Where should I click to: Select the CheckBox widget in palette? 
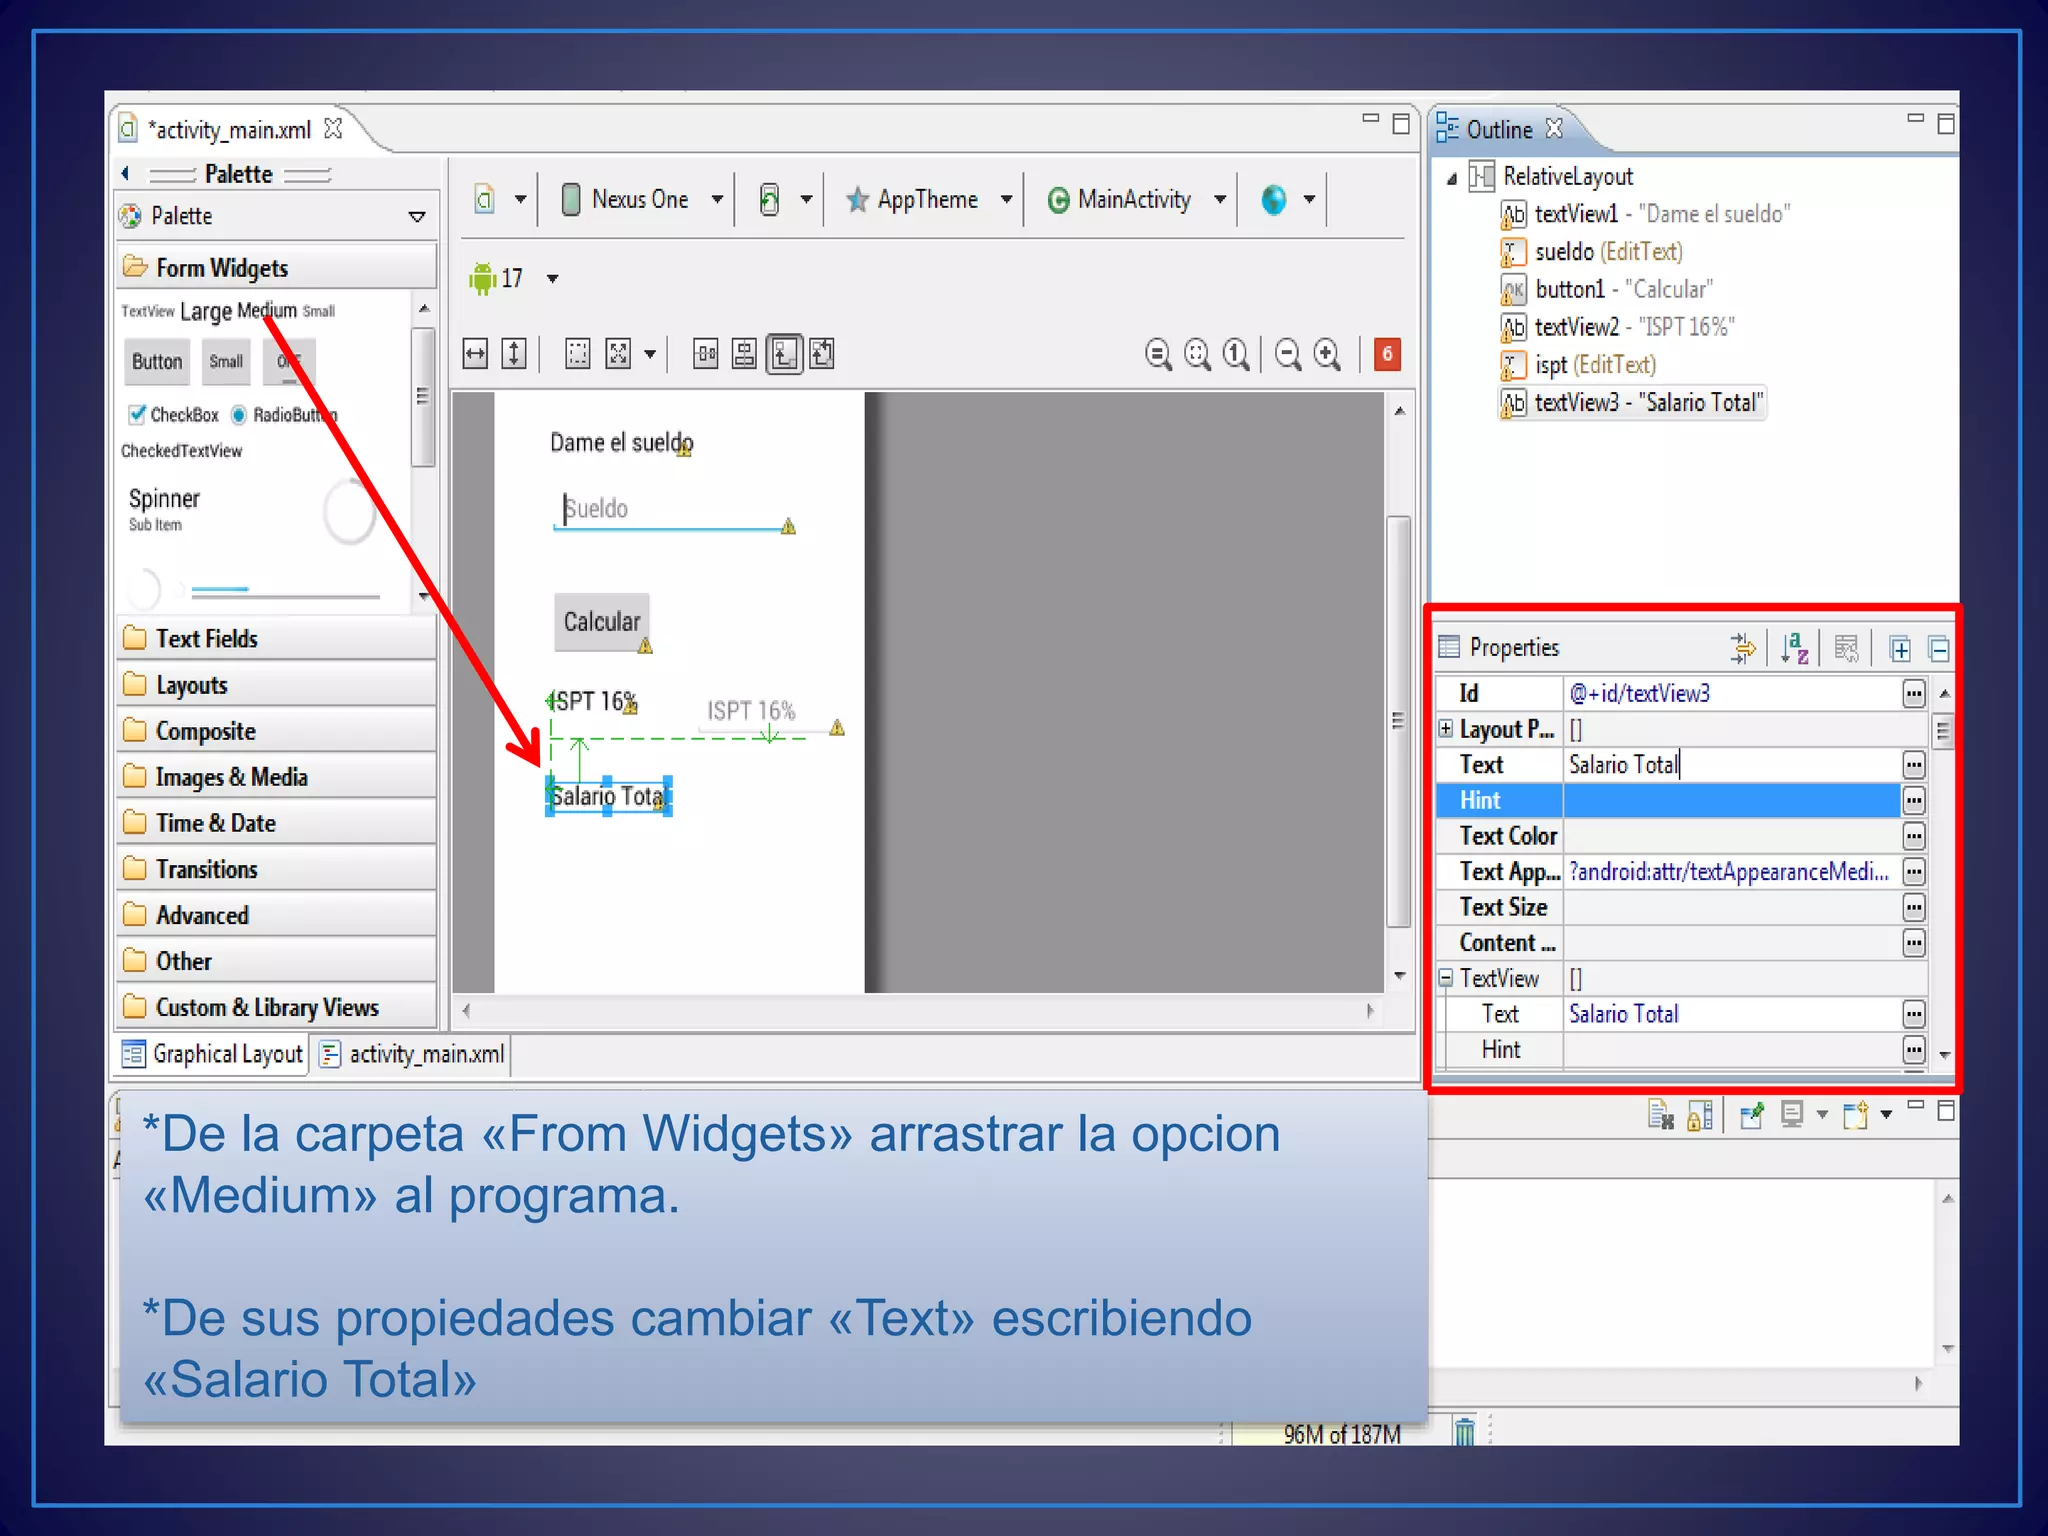pyautogui.click(x=174, y=414)
